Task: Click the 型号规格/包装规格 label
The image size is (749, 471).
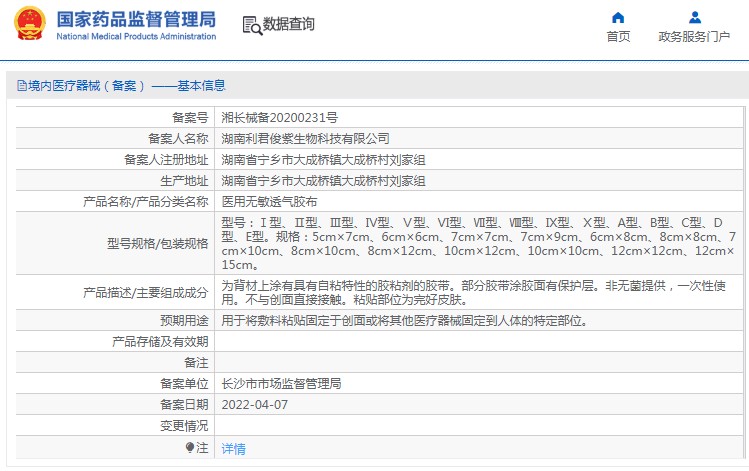Action: click(x=158, y=244)
